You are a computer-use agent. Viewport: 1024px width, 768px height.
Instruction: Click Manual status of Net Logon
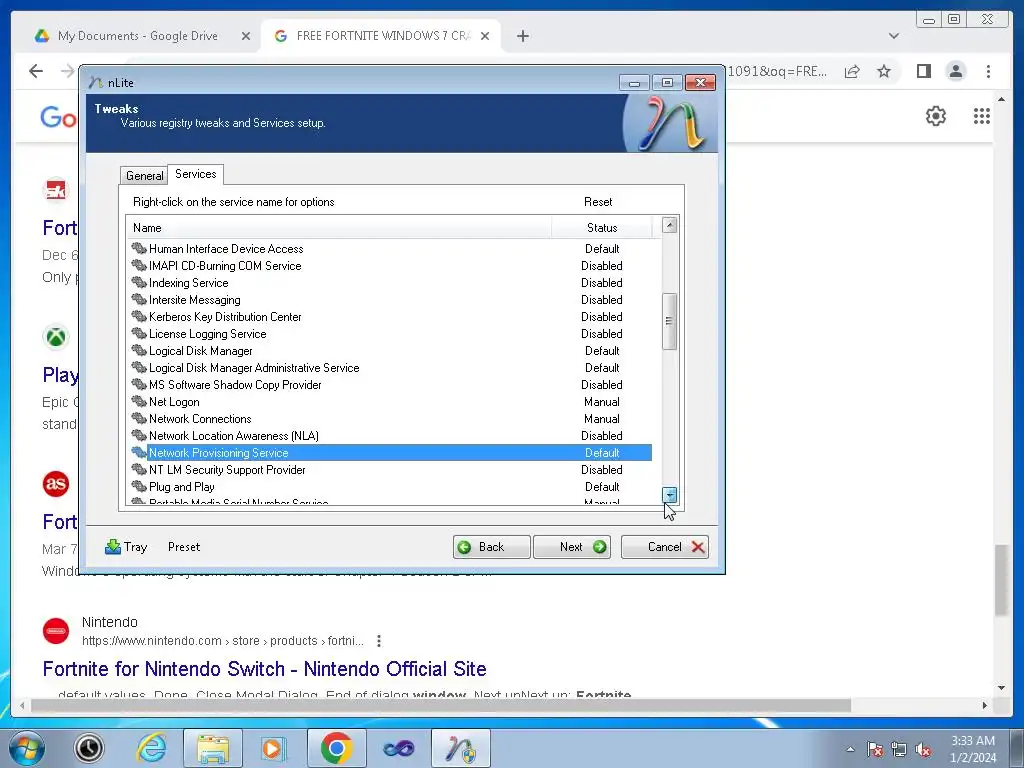pos(601,402)
